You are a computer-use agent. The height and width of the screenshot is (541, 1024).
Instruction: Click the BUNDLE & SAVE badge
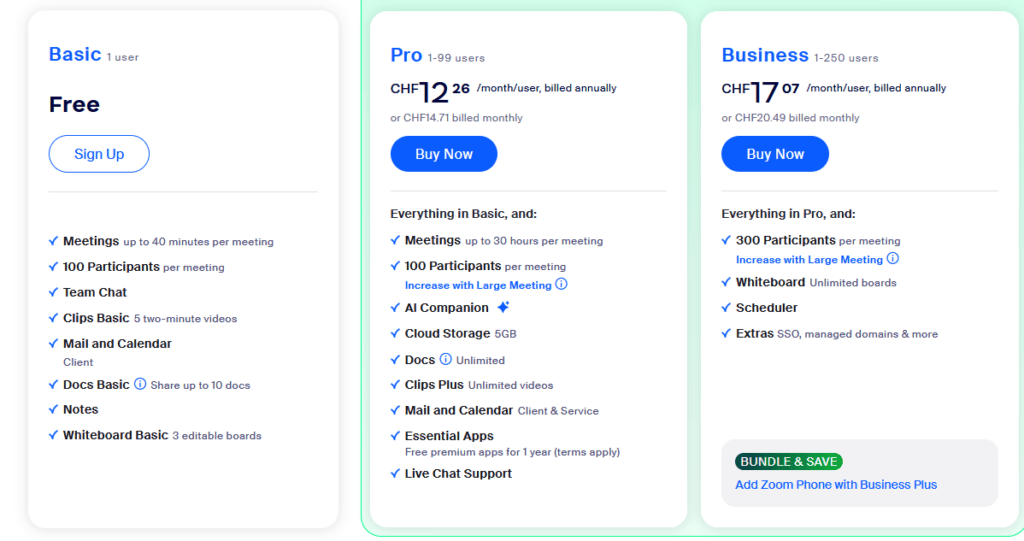[789, 462]
